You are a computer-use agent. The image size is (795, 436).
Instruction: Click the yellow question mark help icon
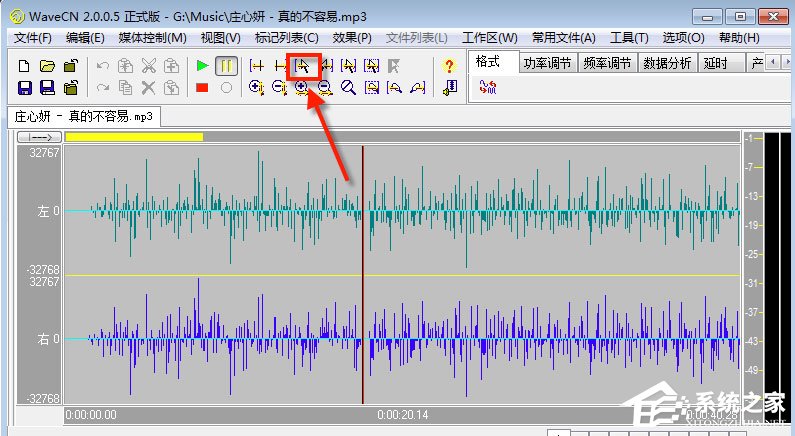point(449,66)
